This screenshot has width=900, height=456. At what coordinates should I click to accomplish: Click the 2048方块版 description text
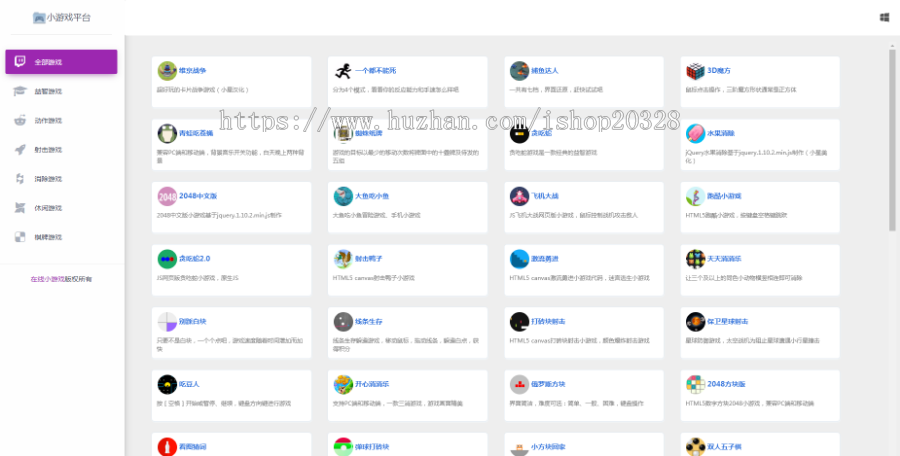point(750,403)
